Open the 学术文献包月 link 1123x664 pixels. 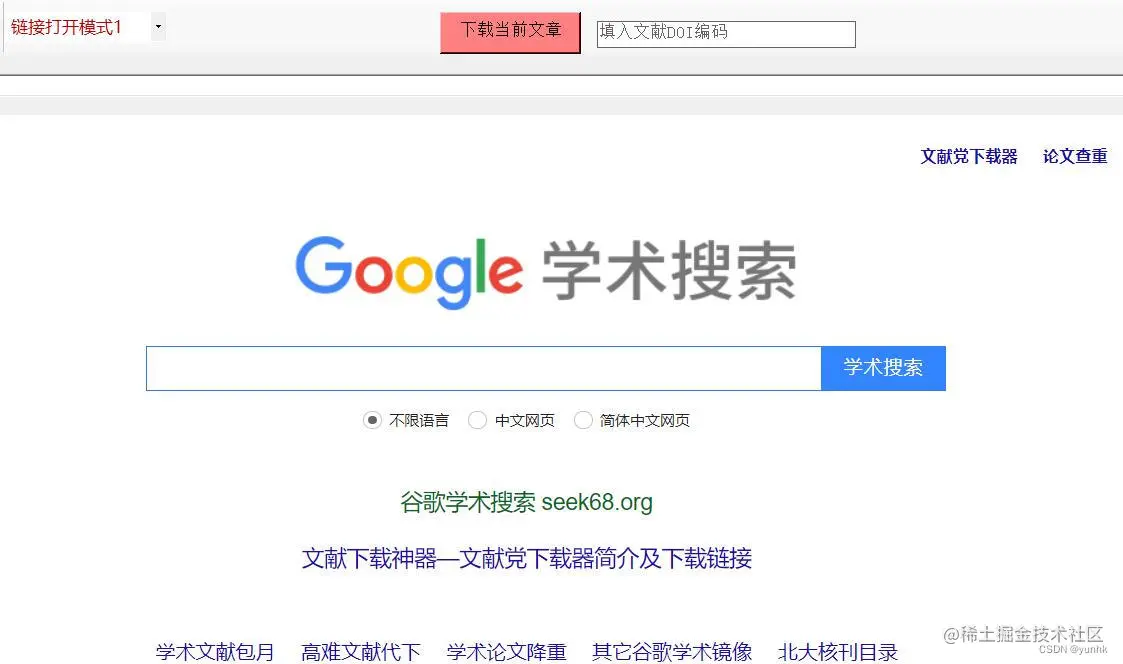coord(215,652)
